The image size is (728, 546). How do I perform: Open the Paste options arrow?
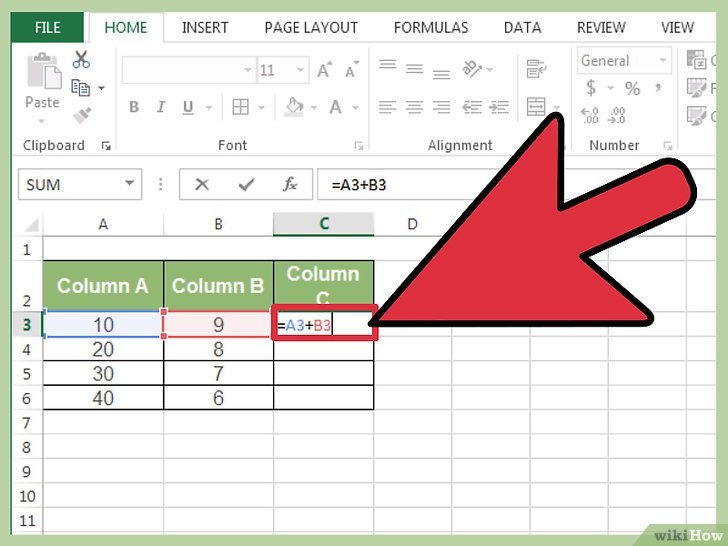[42, 121]
